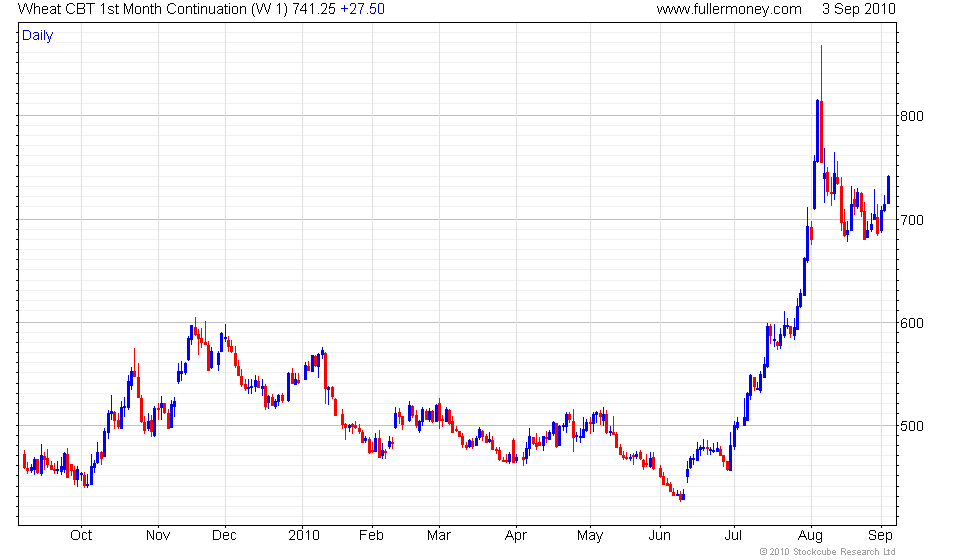Select the 600 price axis label
This screenshot has height=560, width=980.
pos(911,323)
